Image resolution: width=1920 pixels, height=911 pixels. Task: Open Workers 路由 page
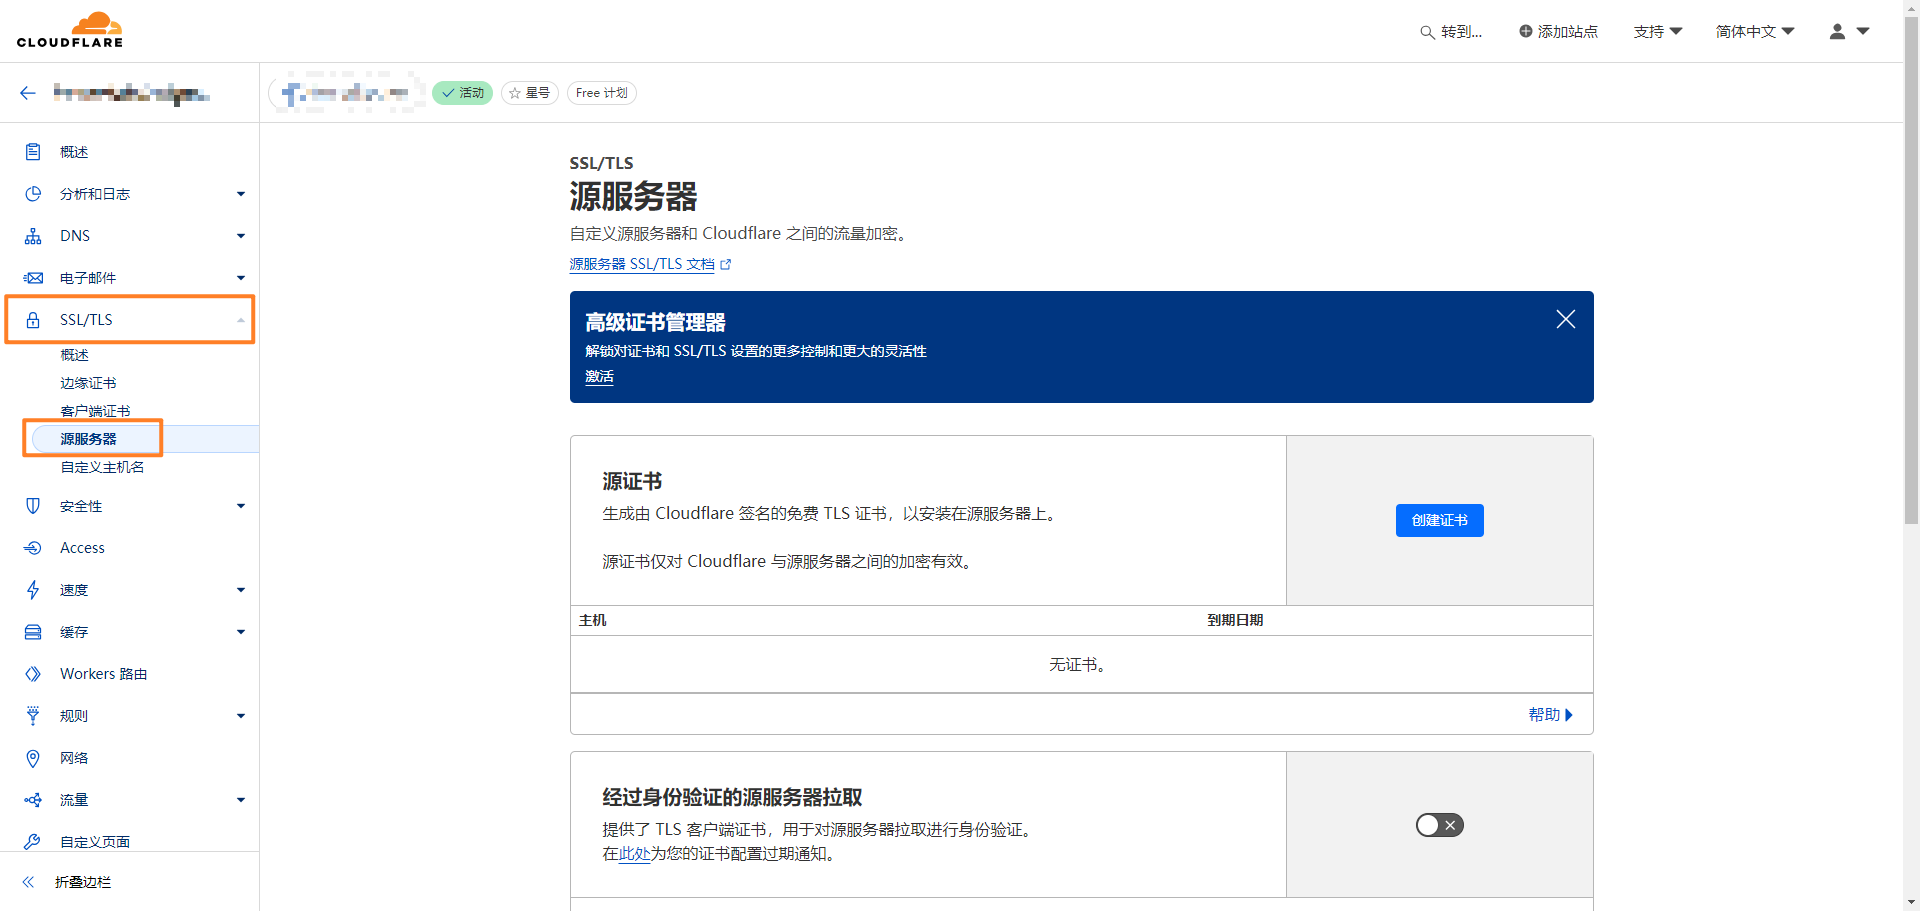[x=104, y=674]
